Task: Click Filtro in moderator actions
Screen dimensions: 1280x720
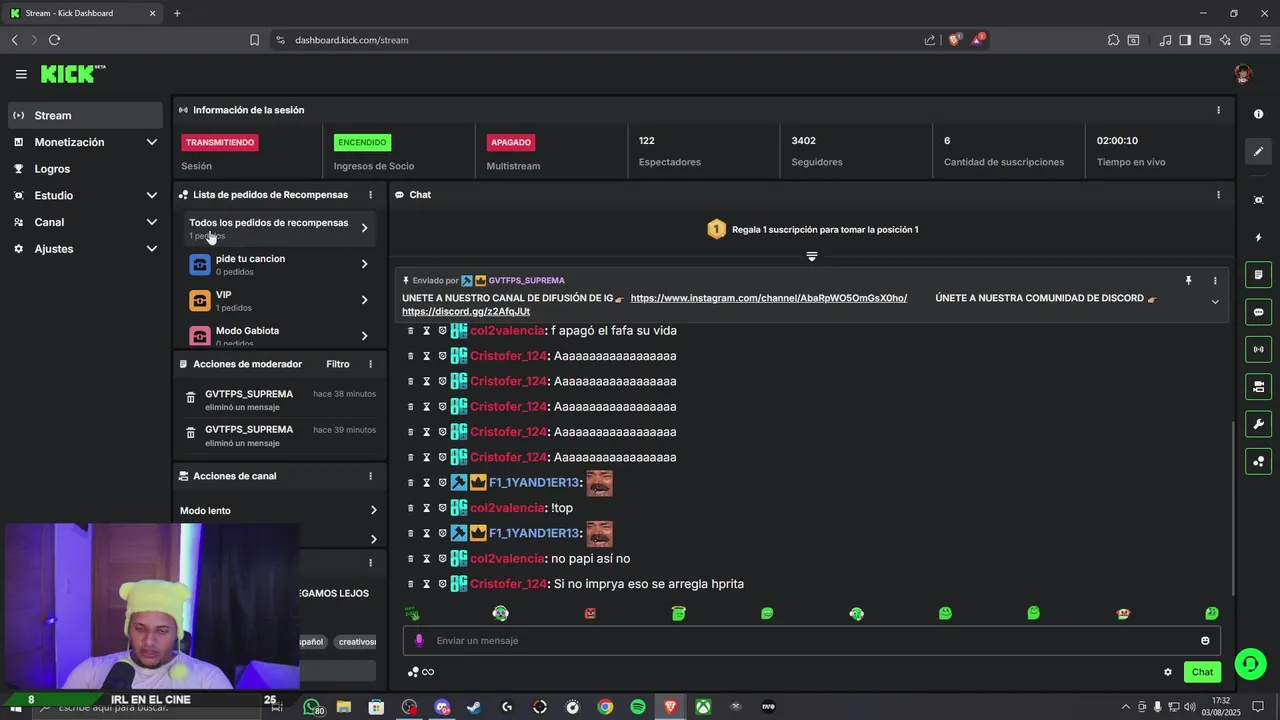Action: [338, 364]
